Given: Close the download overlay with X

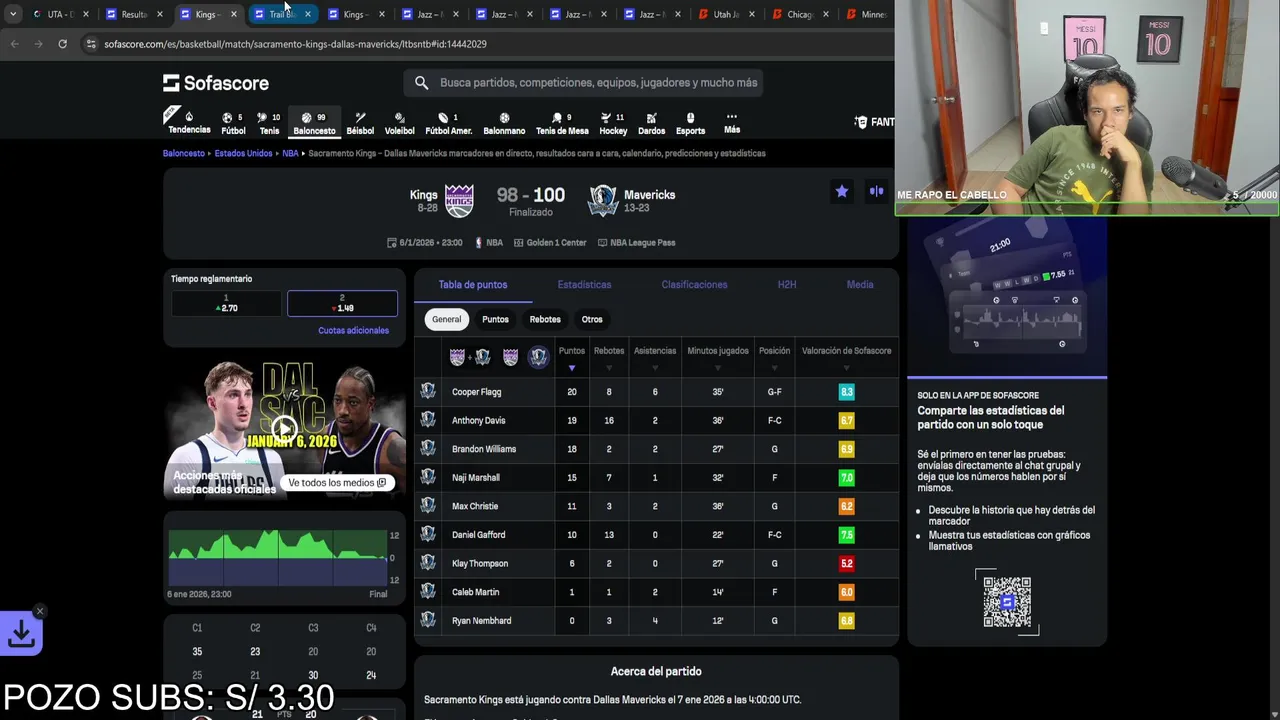Looking at the screenshot, I should (x=39, y=611).
